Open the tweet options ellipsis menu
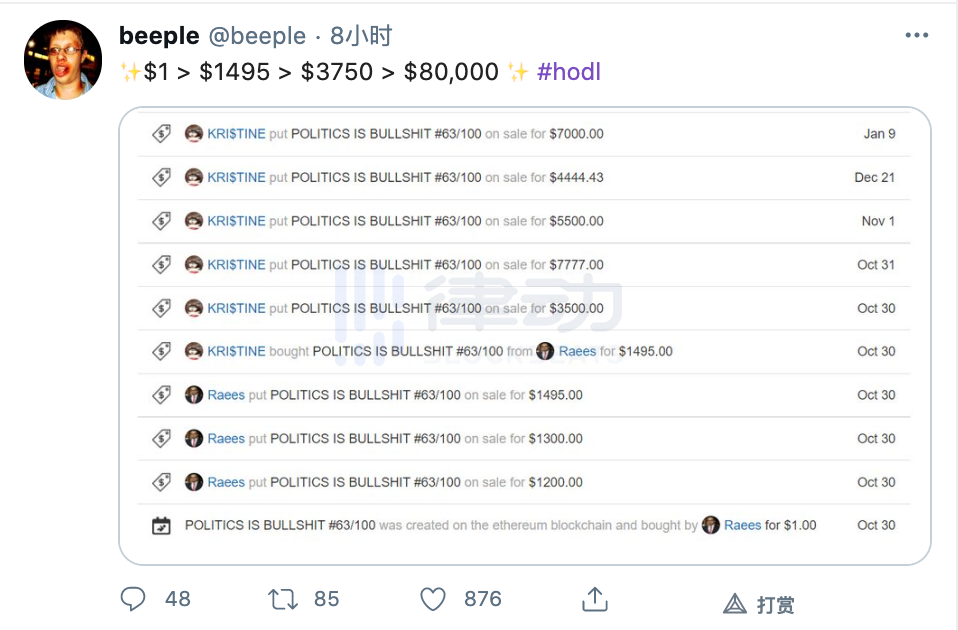The image size is (958, 630). [x=916, y=33]
